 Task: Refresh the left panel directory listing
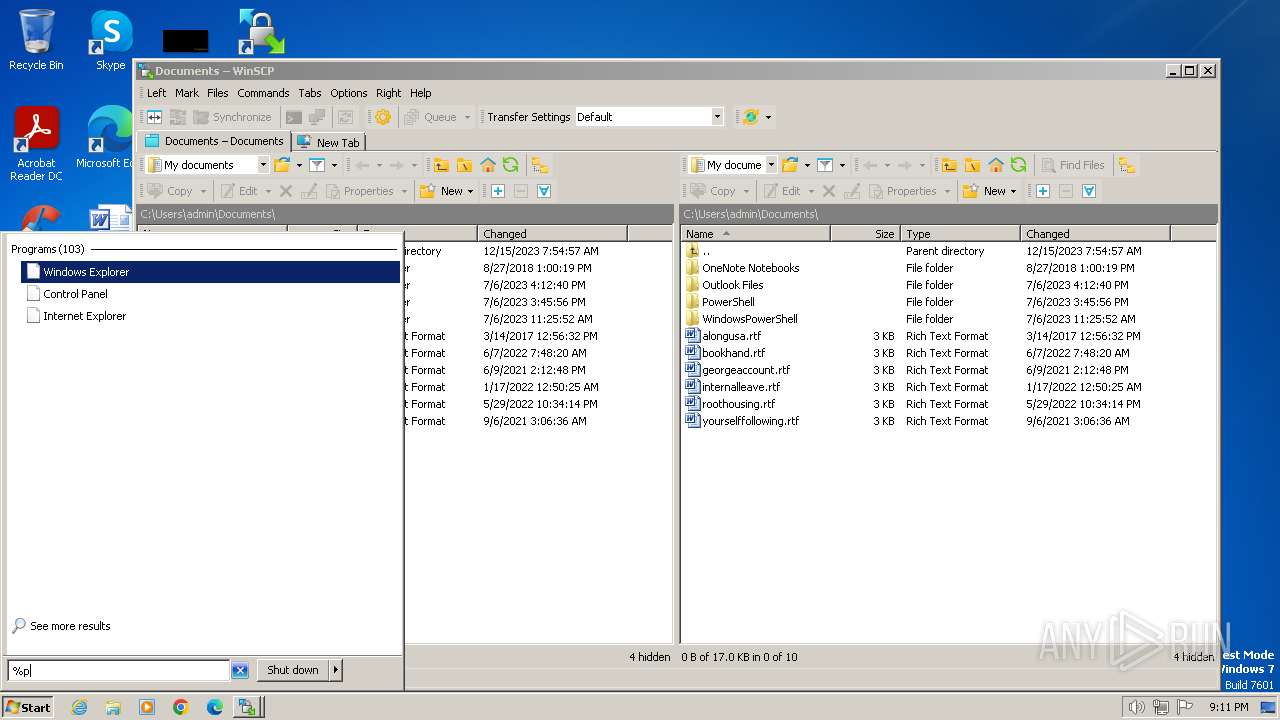coord(511,165)
